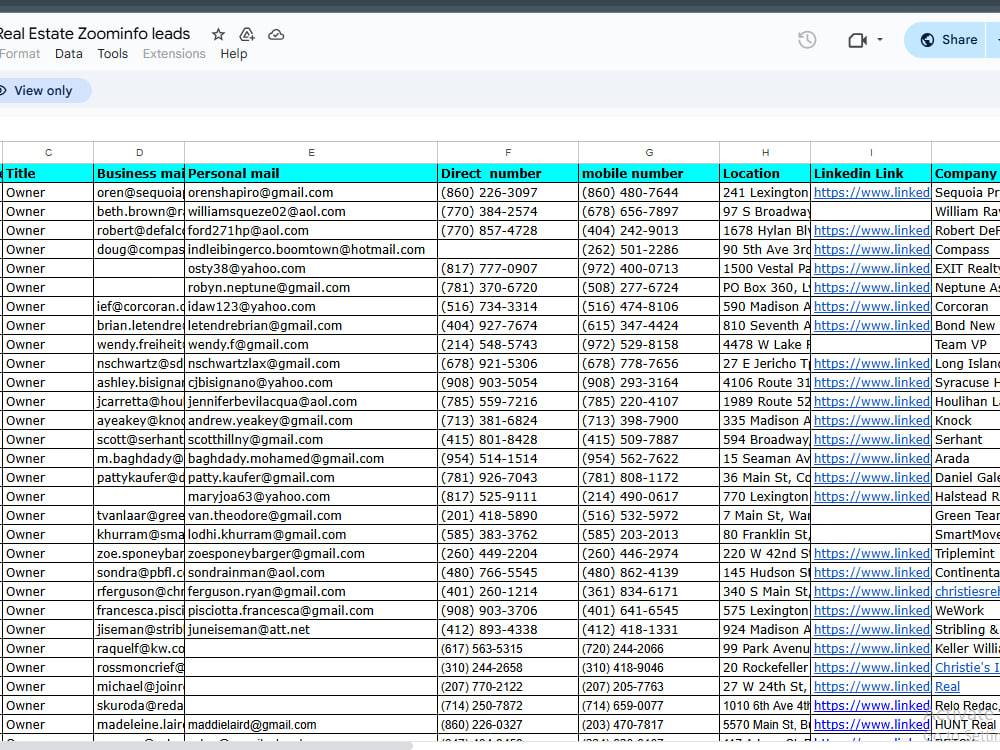
Task: Select cell zoesponeybarger@gmail.com
Action: tap(311, 554)
